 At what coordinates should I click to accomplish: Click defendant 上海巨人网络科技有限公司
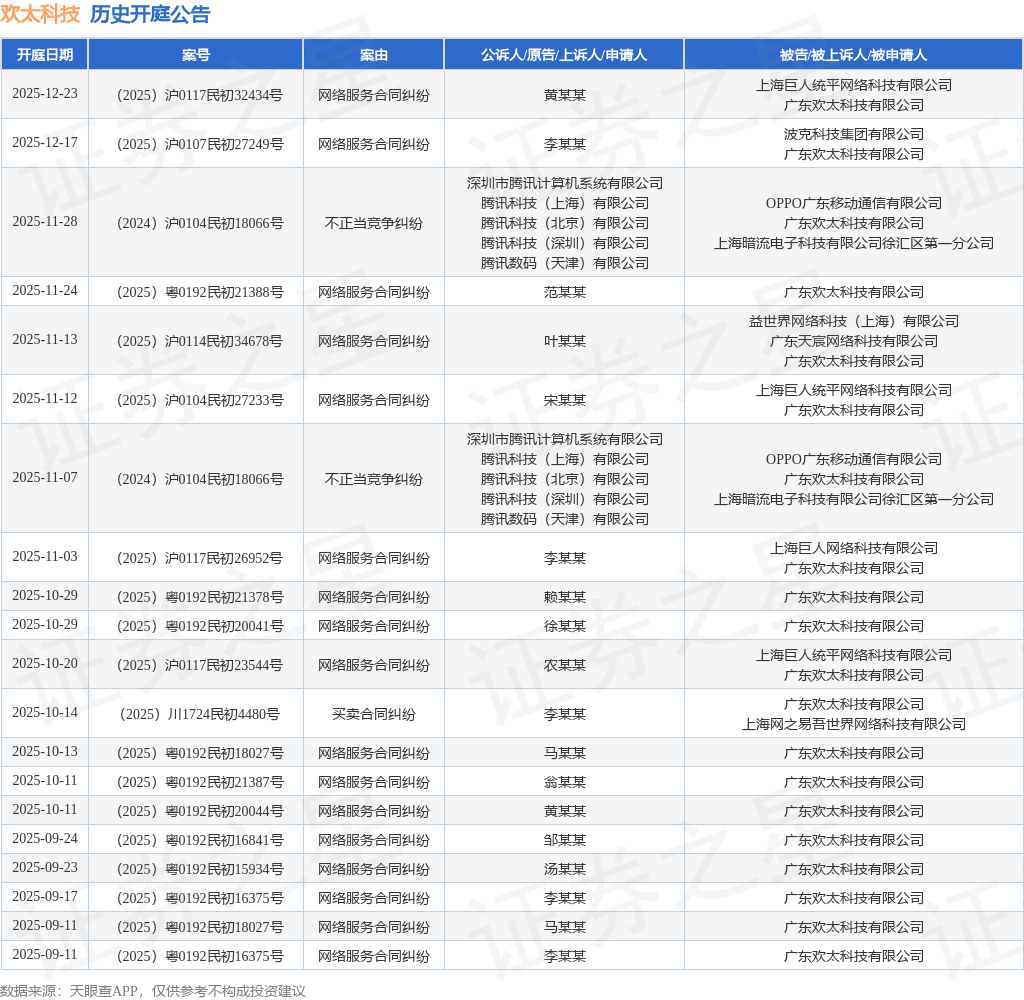tap(854, 548)
